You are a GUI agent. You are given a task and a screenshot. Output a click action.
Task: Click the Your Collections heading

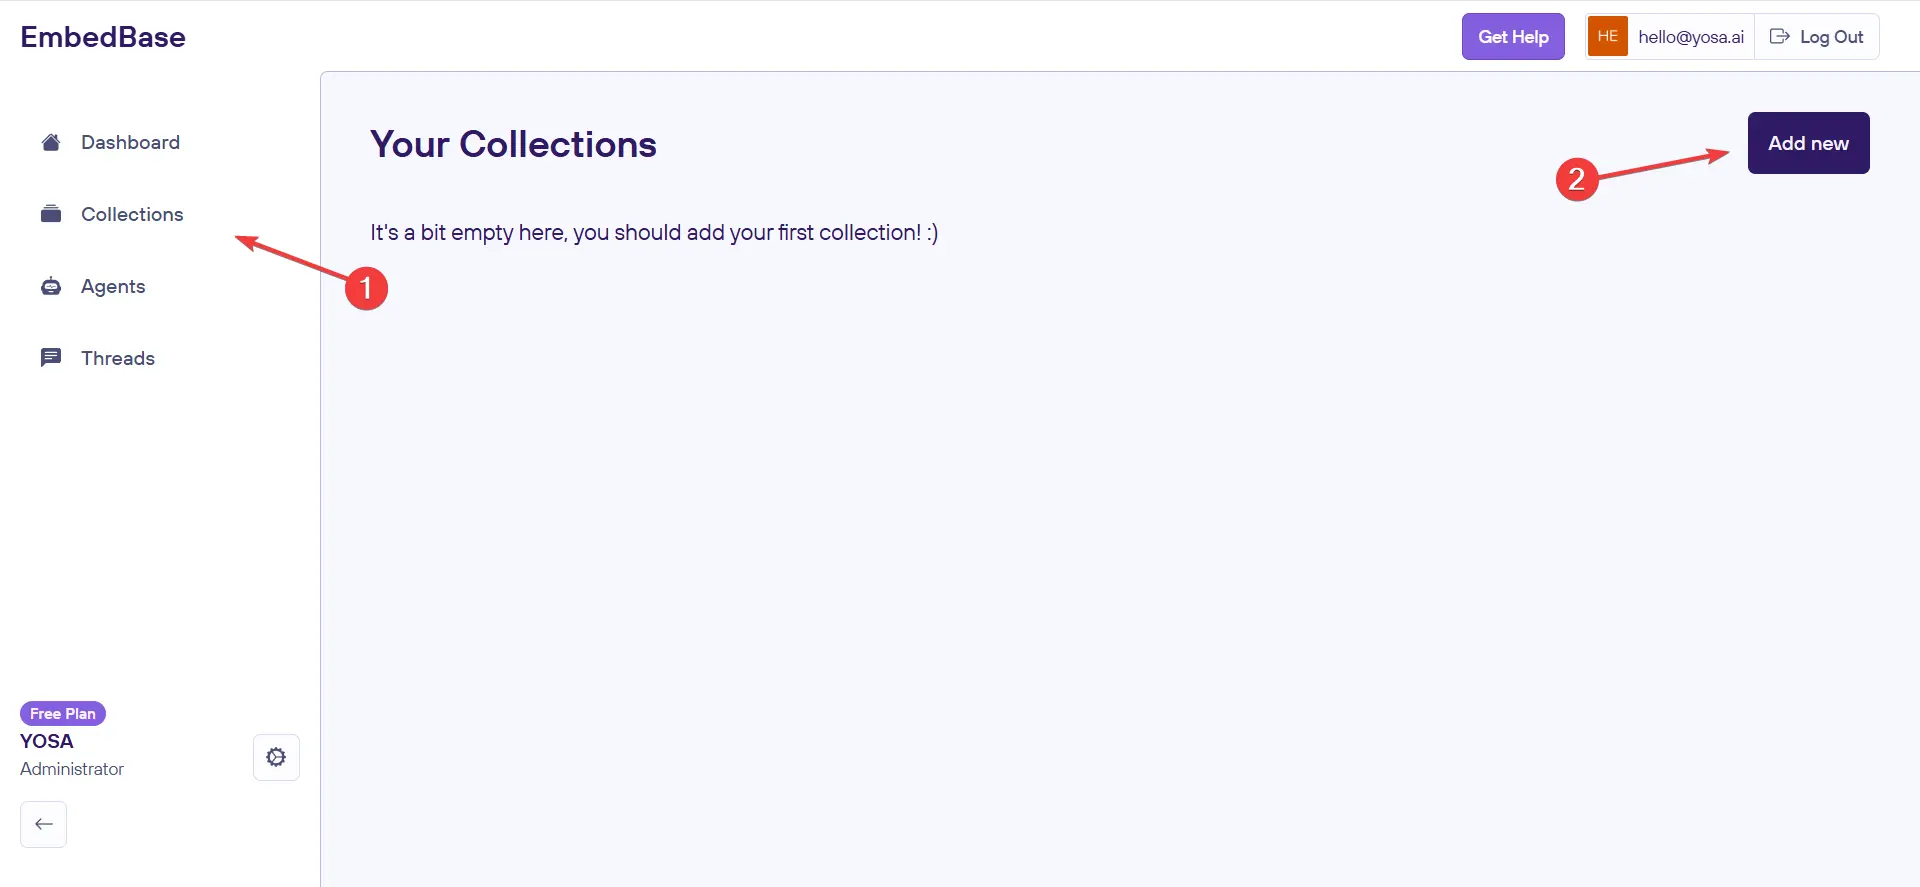(x=513, y=144)
